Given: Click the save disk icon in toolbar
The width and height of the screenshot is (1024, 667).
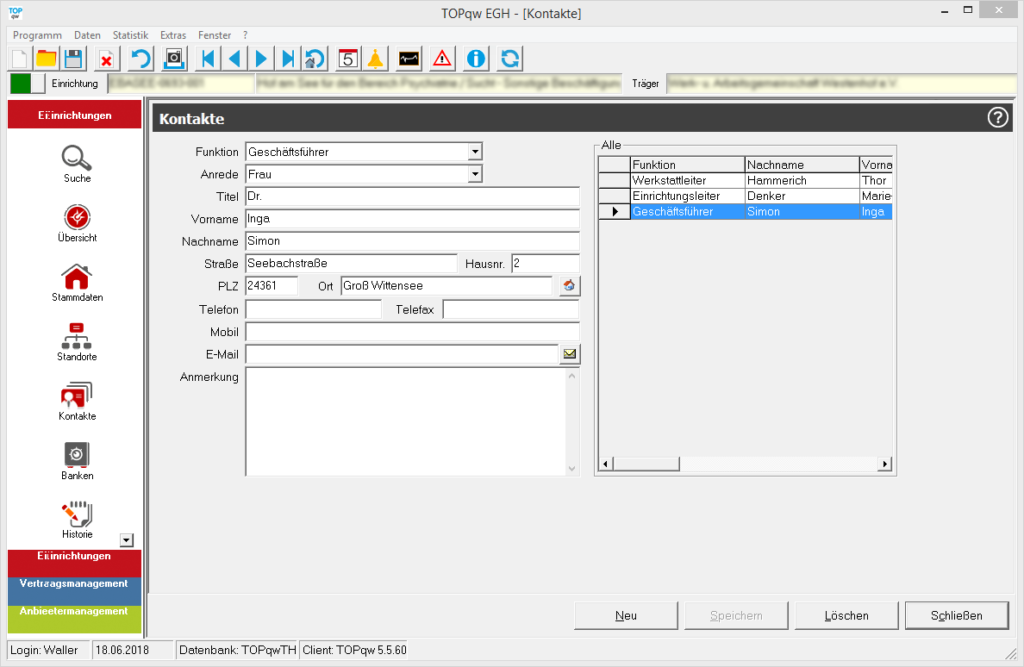Looking at the screenshot, I should tap(74, 58).
